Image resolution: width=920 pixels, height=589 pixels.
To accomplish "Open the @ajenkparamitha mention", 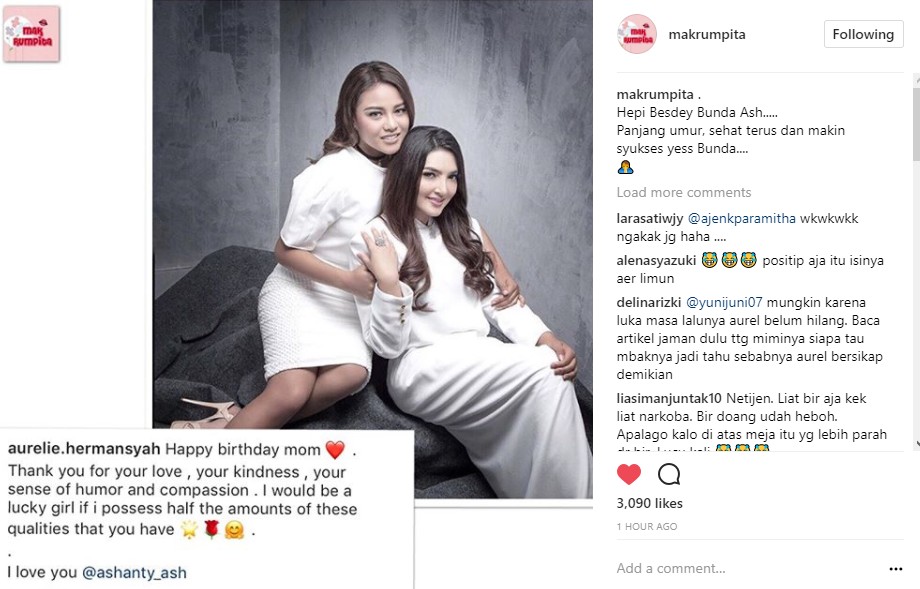I will (742, 219).
